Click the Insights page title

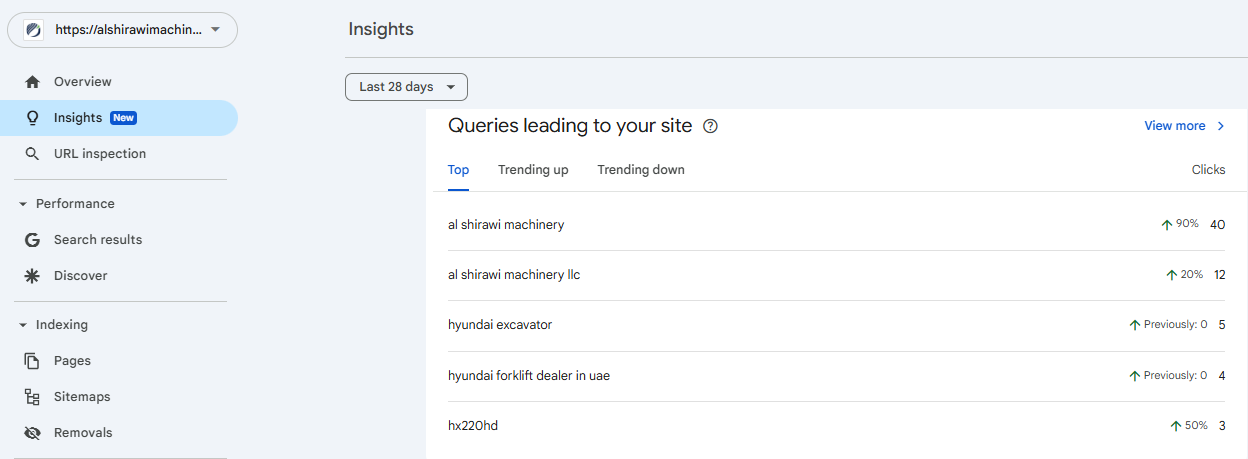pyautogui.click(x=381, y=29)
